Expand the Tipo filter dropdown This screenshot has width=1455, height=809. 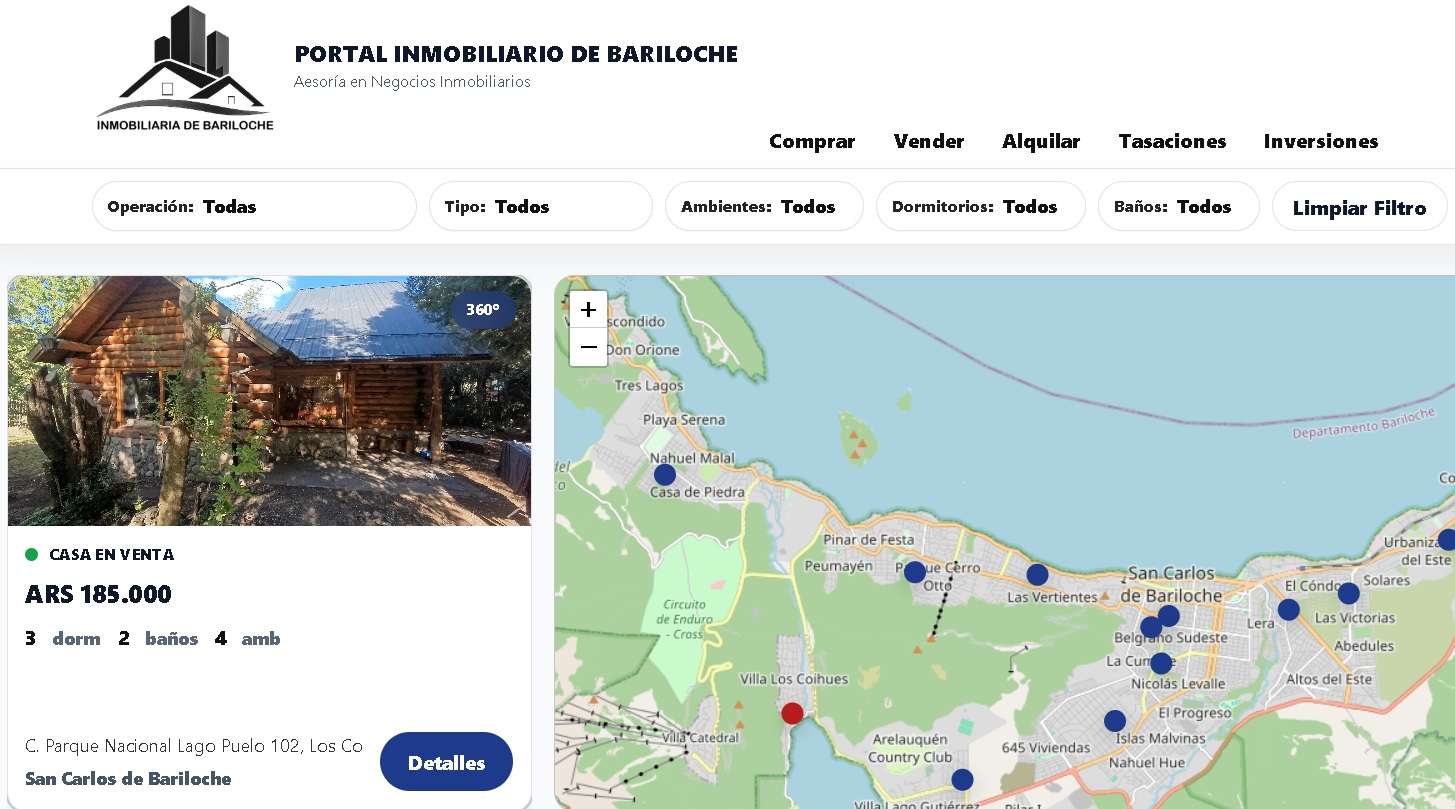pos(540,207)
